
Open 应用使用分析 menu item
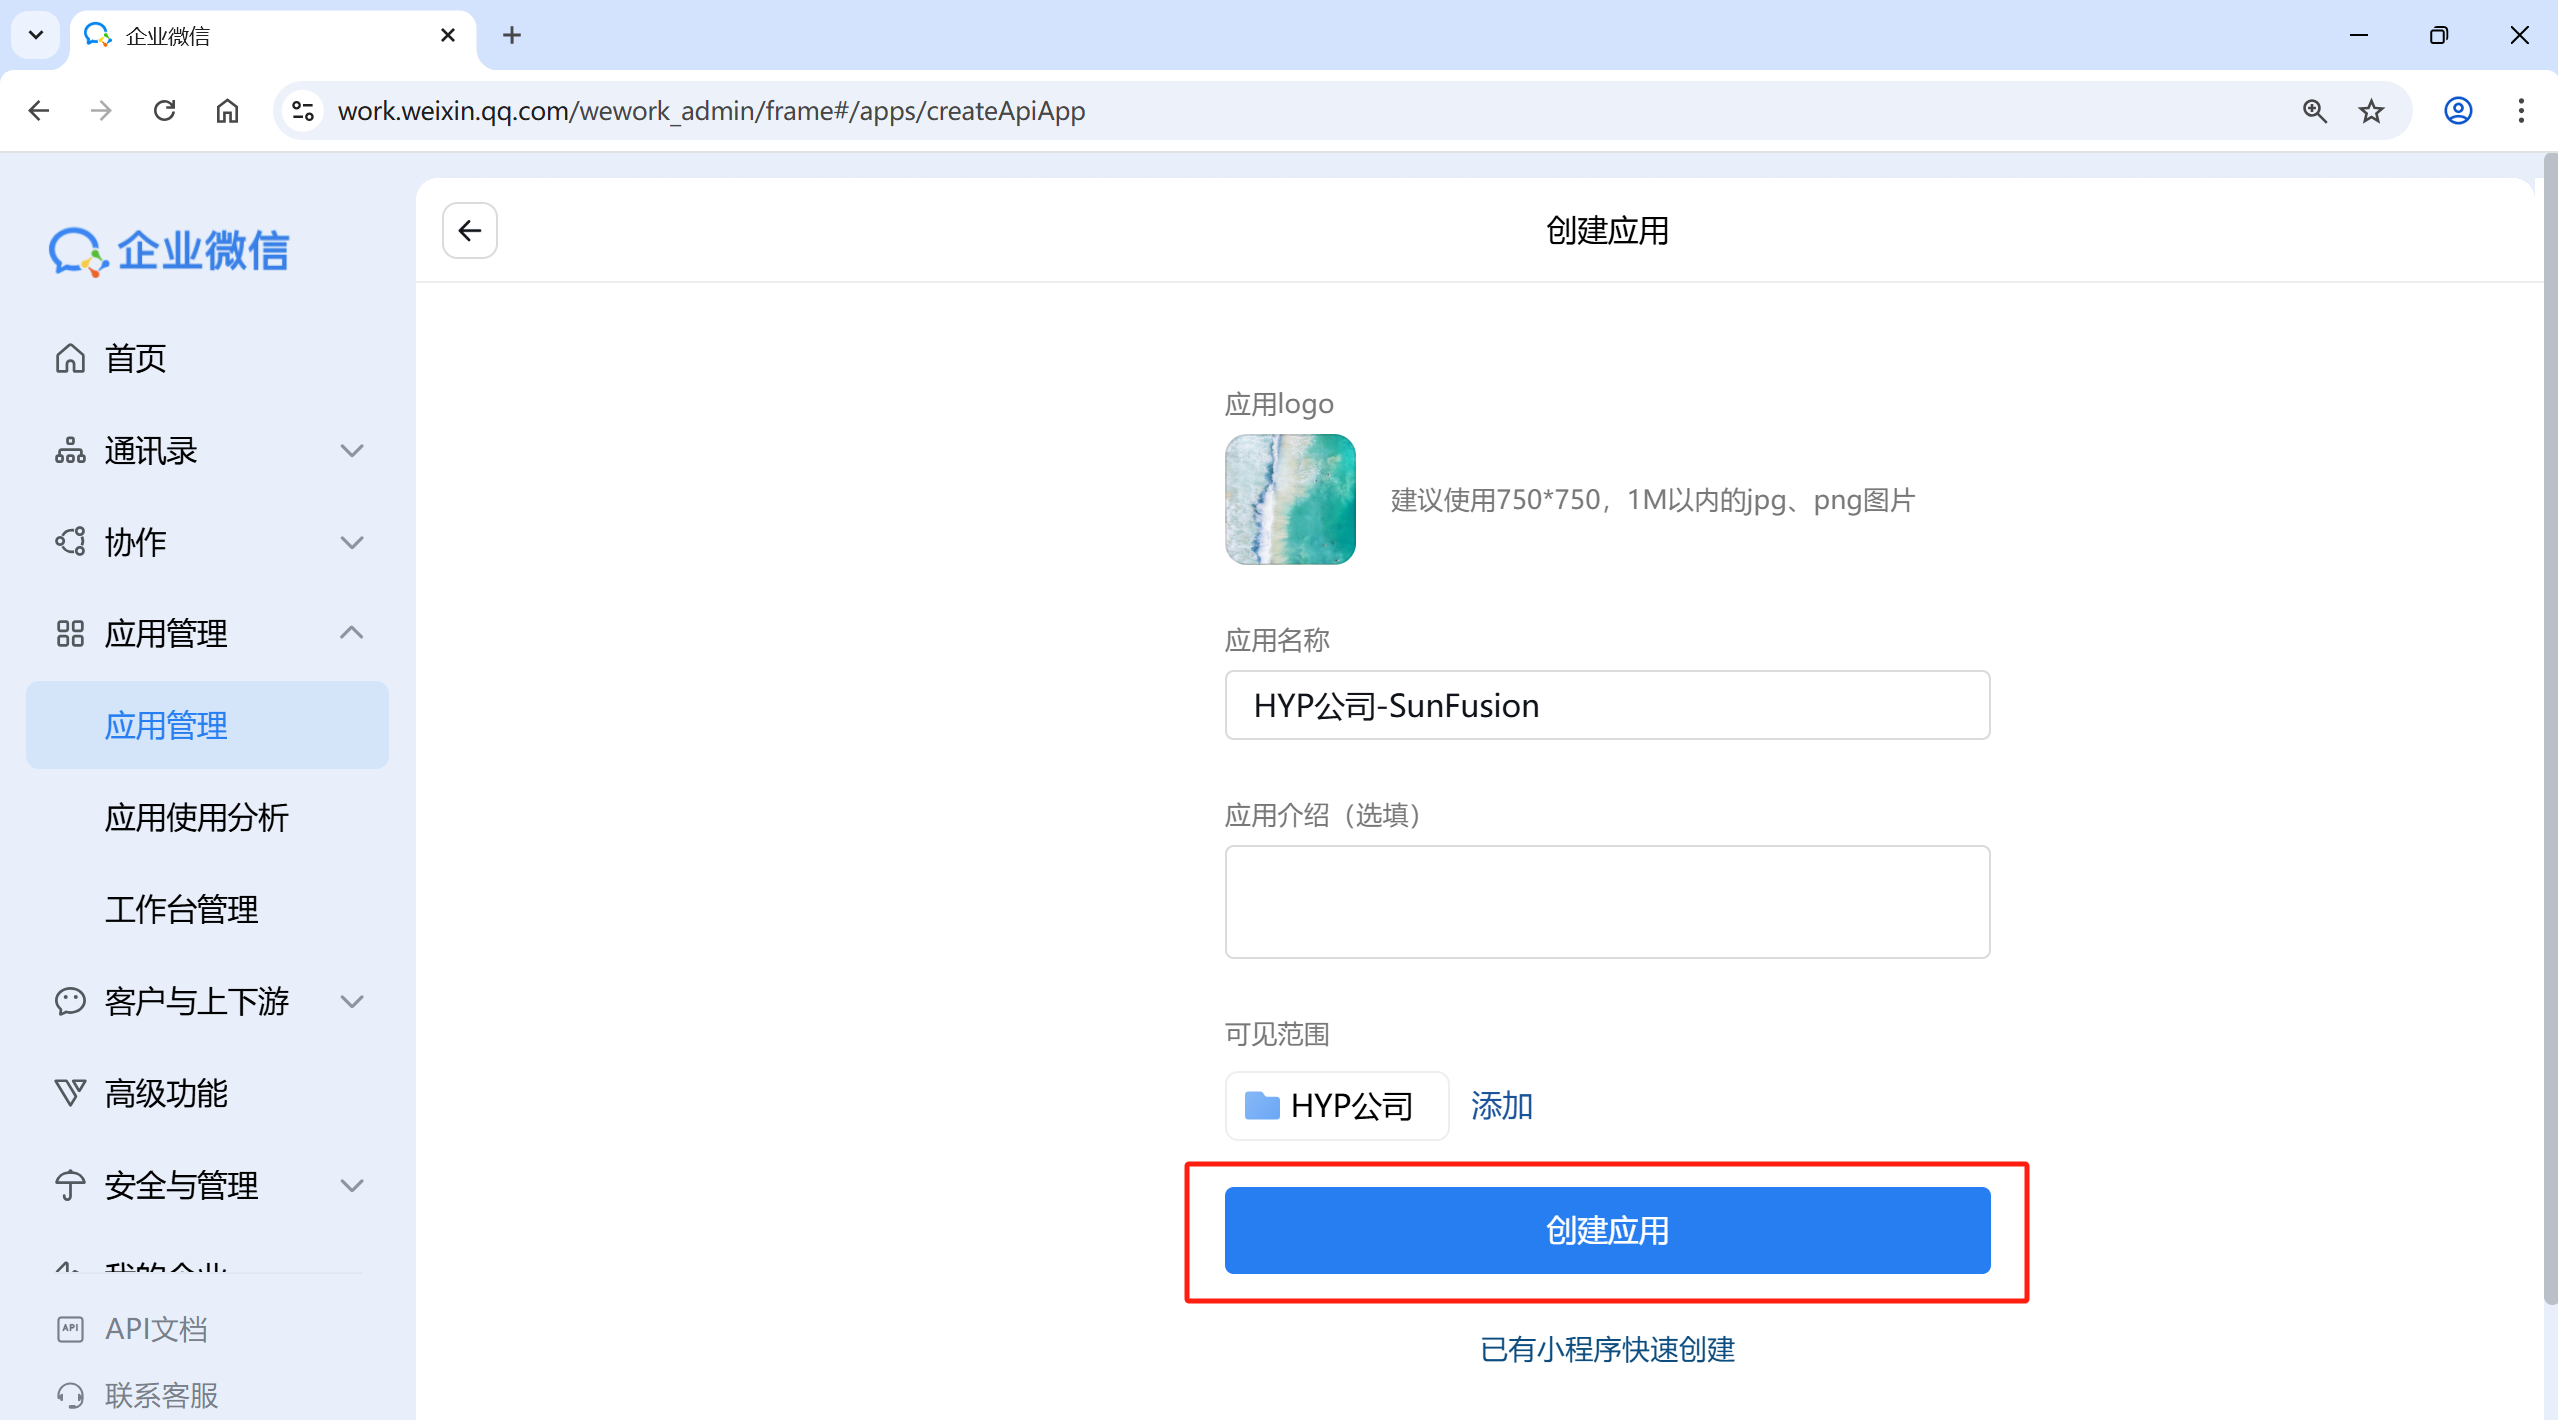click(x=197, y=818)
